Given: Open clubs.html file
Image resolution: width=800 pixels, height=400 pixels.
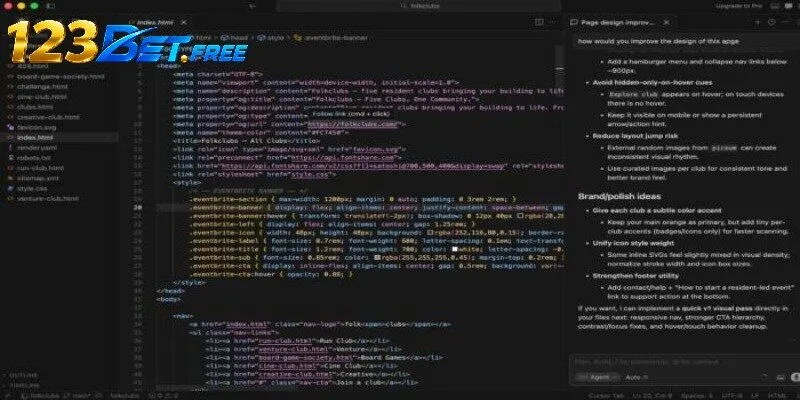Looking at the screenshot, I should tap(35, 107).
